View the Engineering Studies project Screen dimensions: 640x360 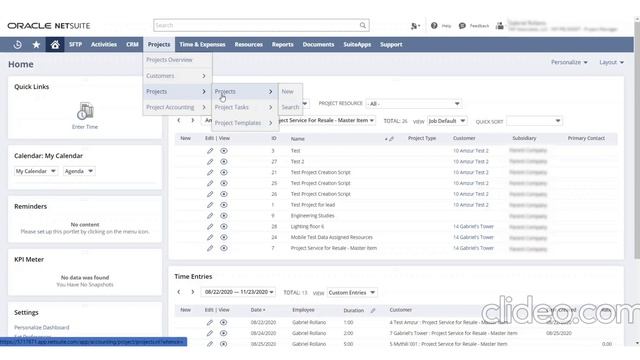coord(224,216)
